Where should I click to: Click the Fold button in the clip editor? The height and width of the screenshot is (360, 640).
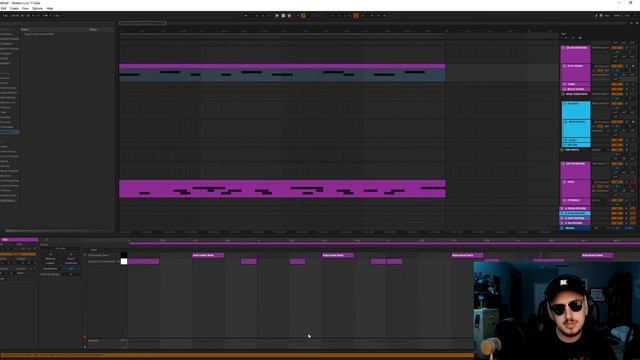(x=93, y=249)
